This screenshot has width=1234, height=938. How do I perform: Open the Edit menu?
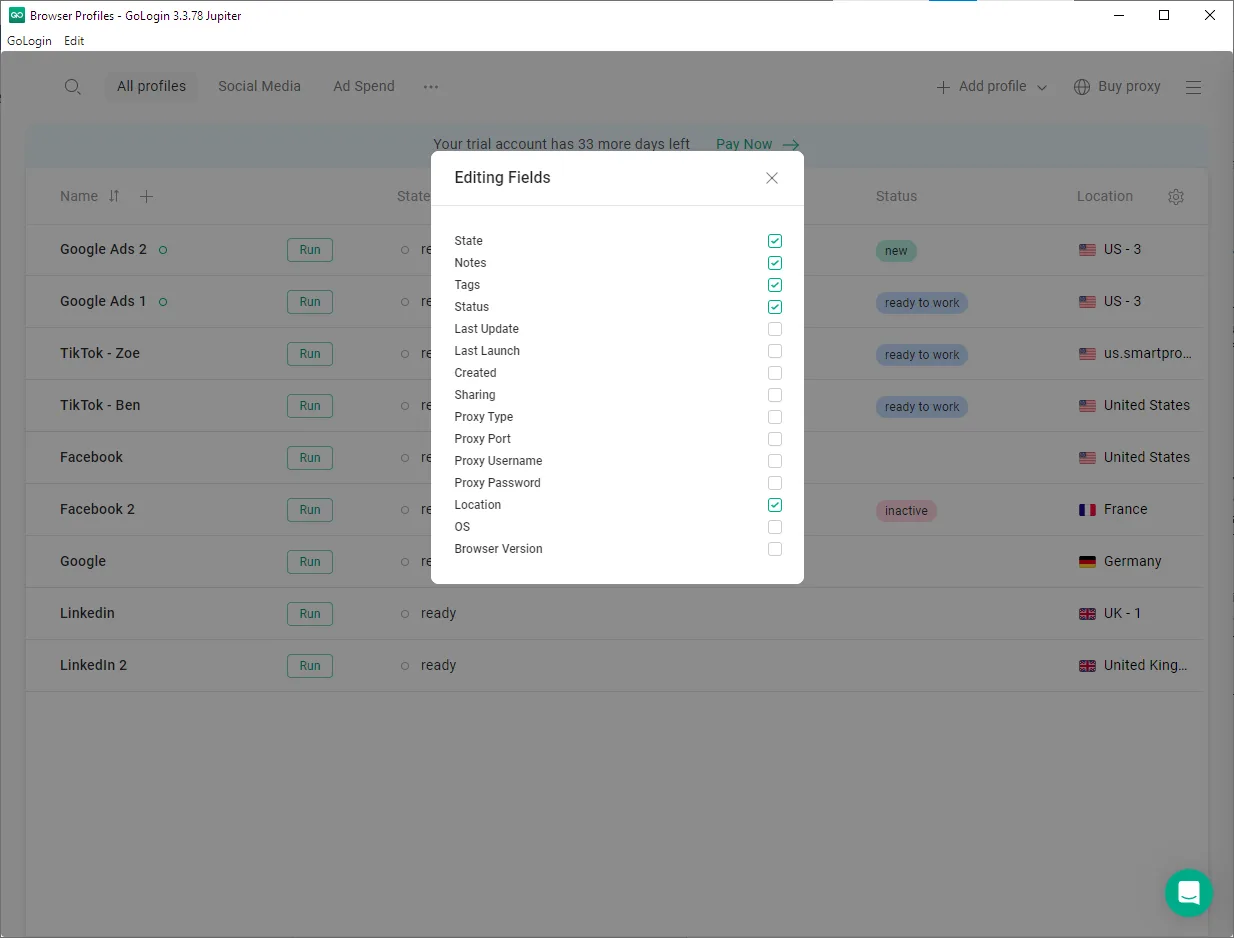click(x=74, y=41)
